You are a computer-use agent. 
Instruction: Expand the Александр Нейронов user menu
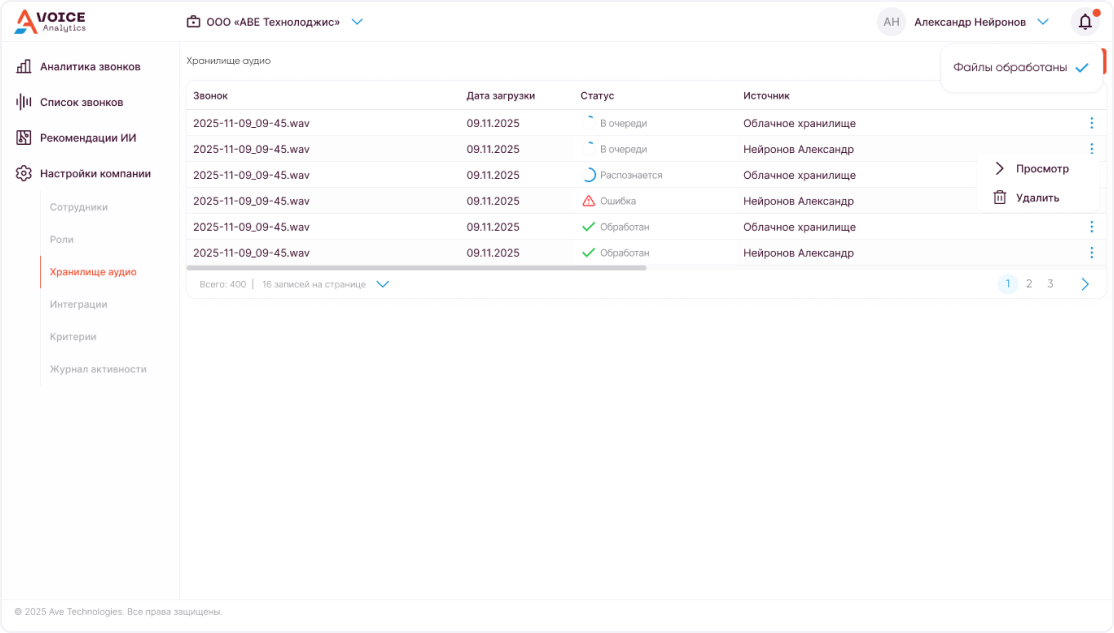(x=1043, y=21)
